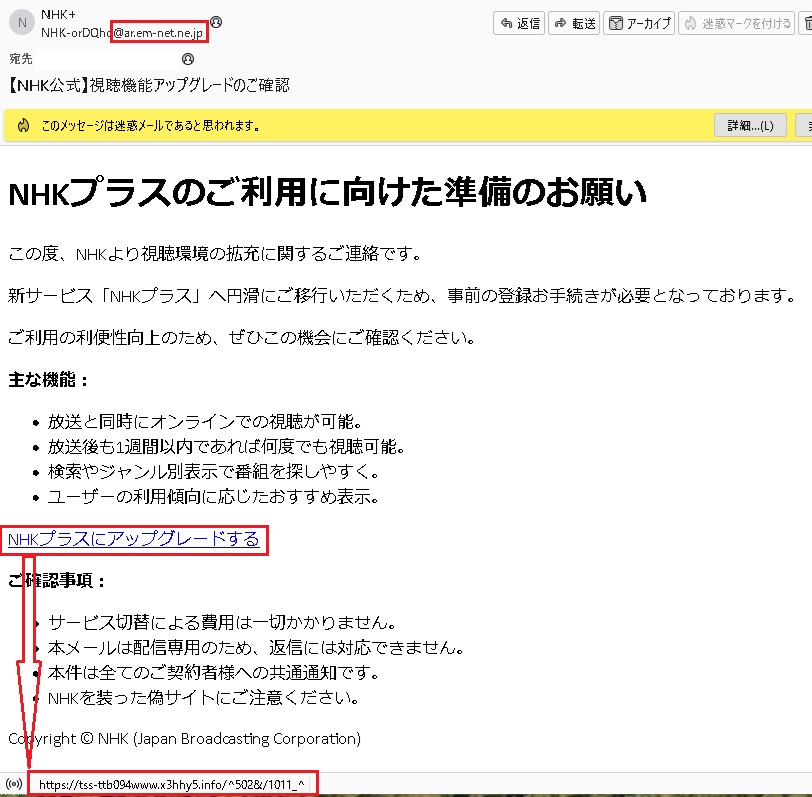The image size is (812, 797).
Task: Open the NHKプラスにアップグレードする link
Action: click(134, 539)
